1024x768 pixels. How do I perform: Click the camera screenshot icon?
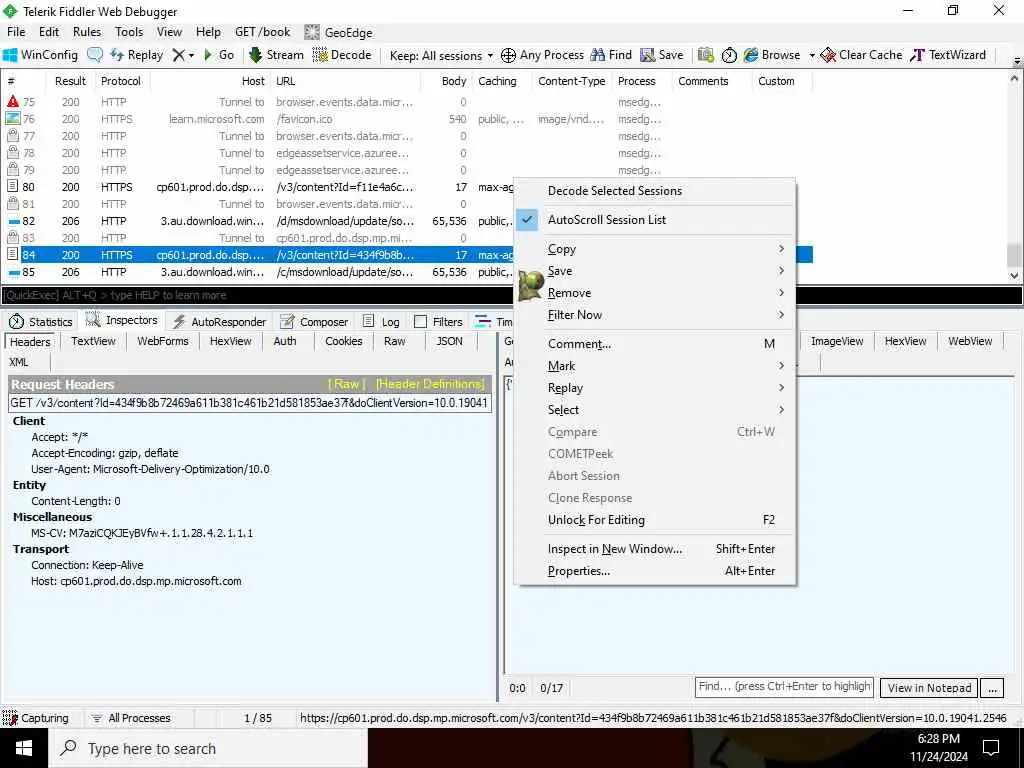(705, 56)
